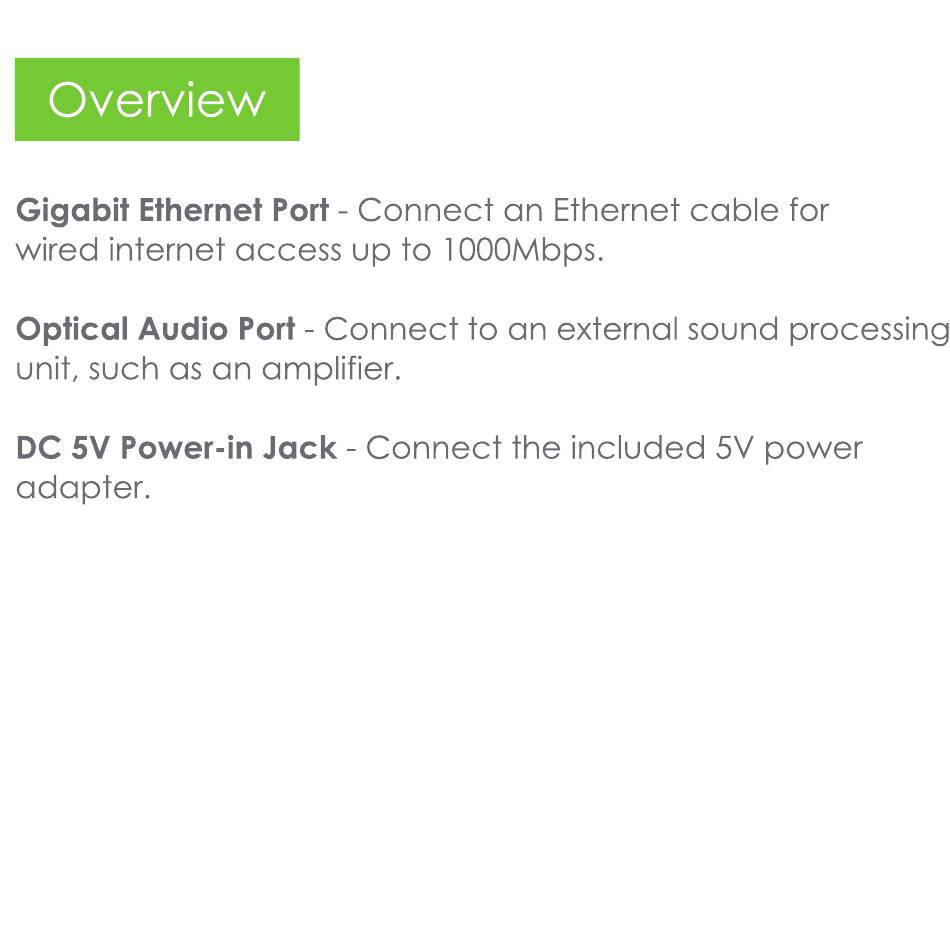950x951 pixels.
Task: Click the word 'Gigabit' in first heading
Action: (x=72, y=212)
